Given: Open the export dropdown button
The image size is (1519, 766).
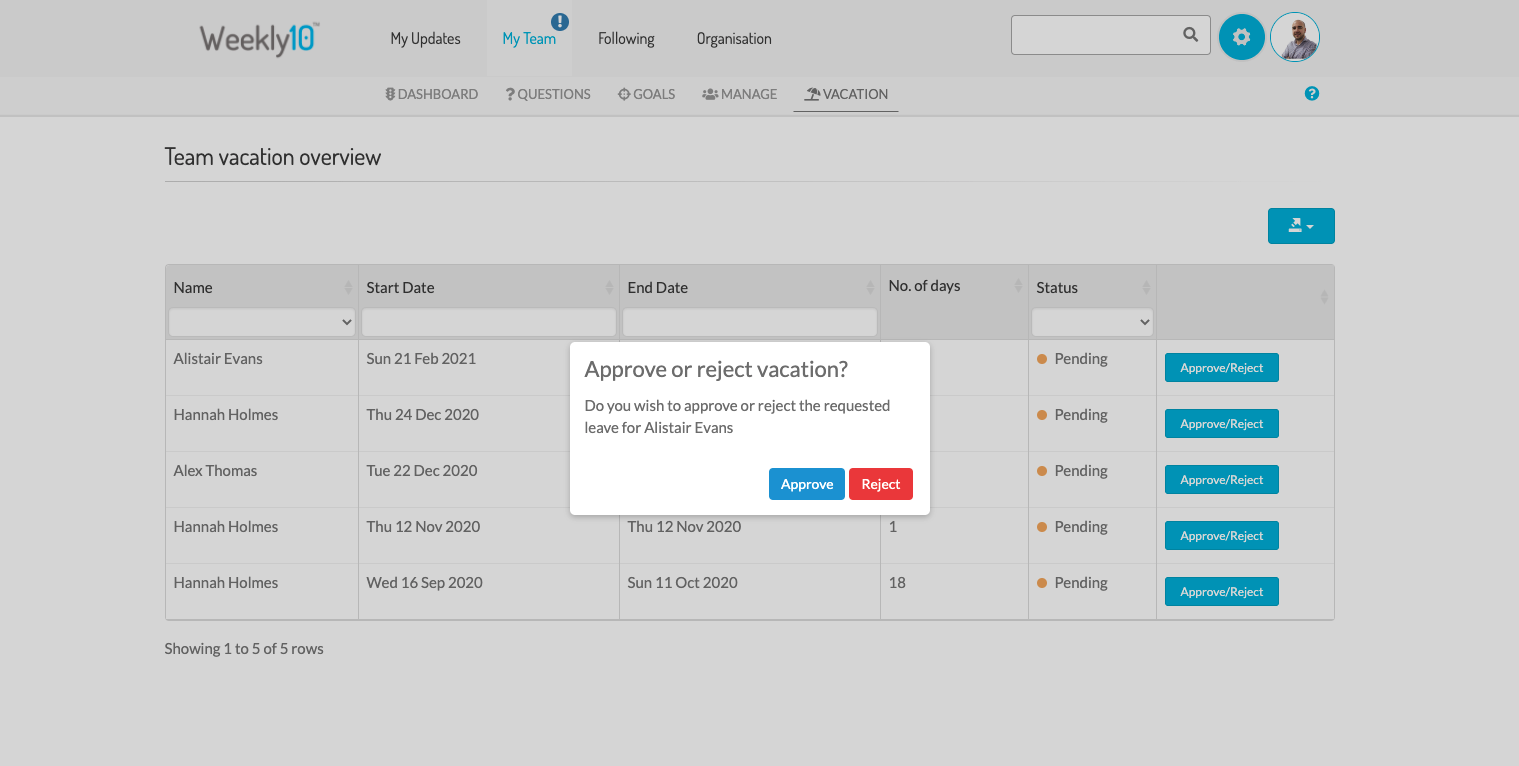Looking at the screenshot, I should click(1300, 226).
